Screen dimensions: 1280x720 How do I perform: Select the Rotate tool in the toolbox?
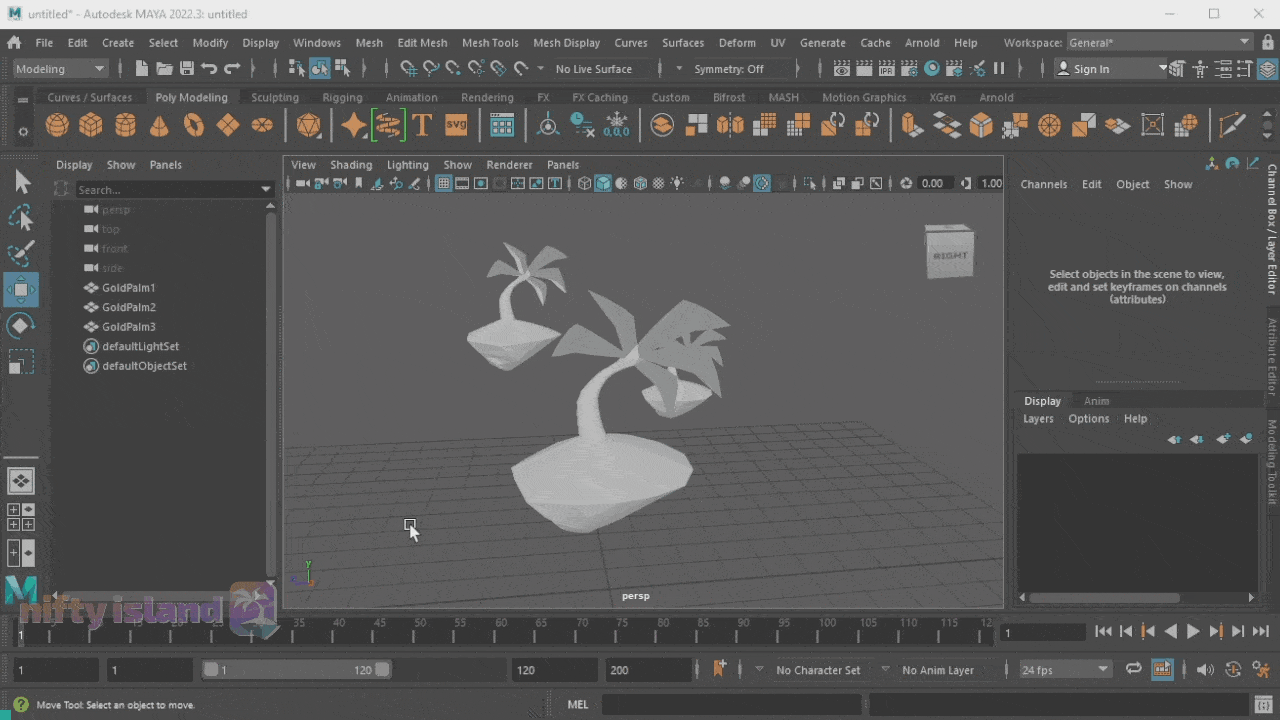tap(21, 326)
